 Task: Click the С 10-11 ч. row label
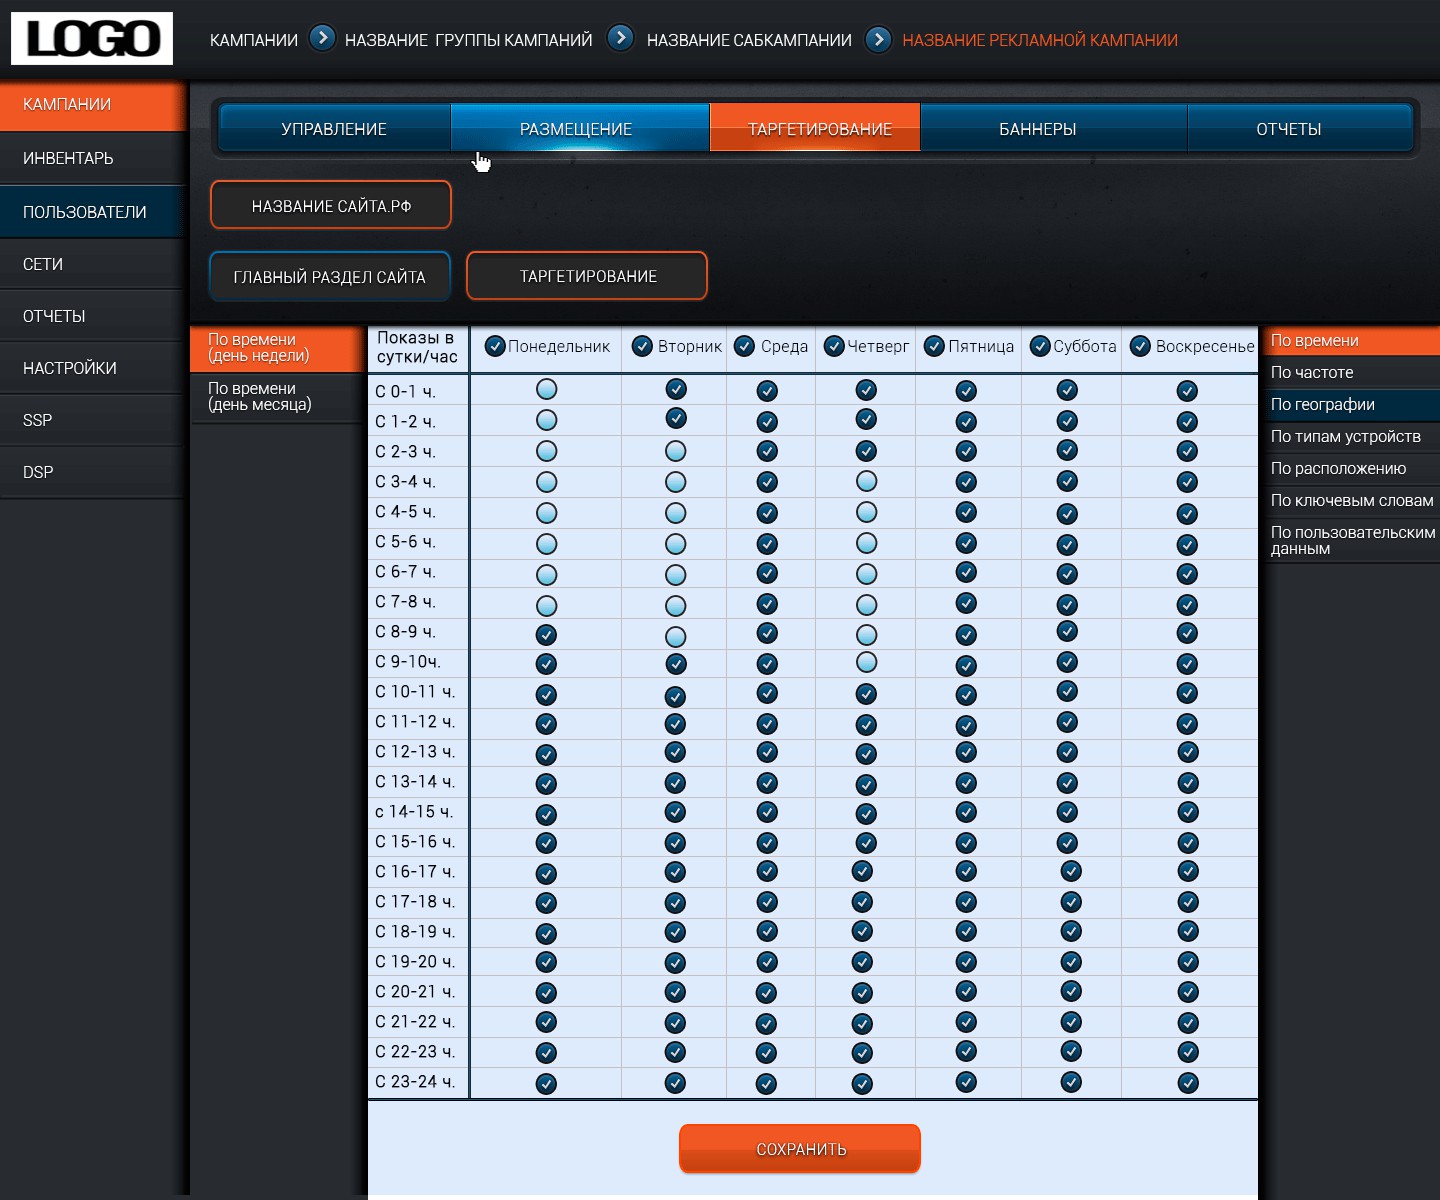(415, 692)
